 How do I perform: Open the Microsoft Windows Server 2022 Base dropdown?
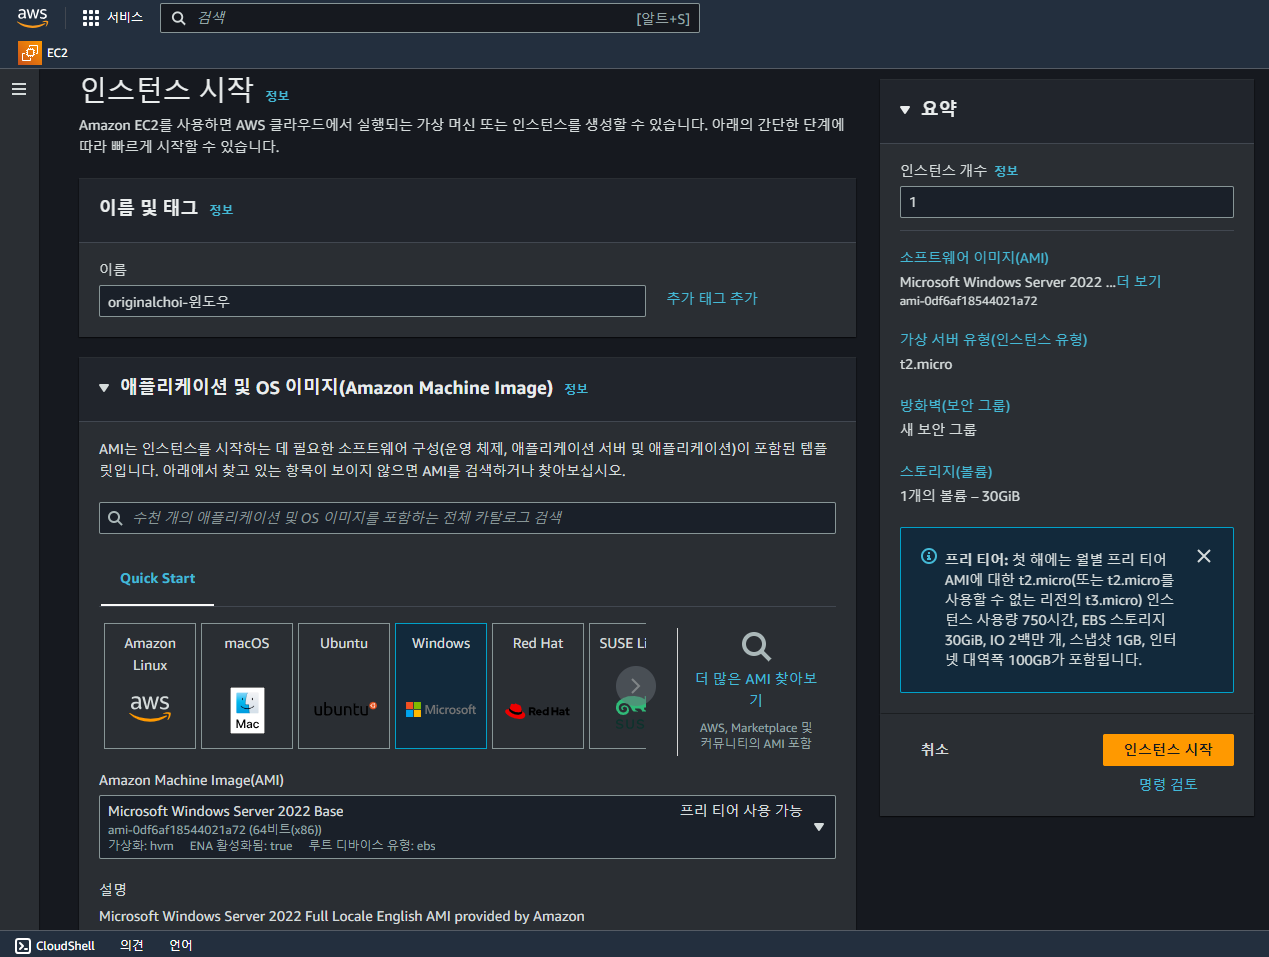click(467, 827)
